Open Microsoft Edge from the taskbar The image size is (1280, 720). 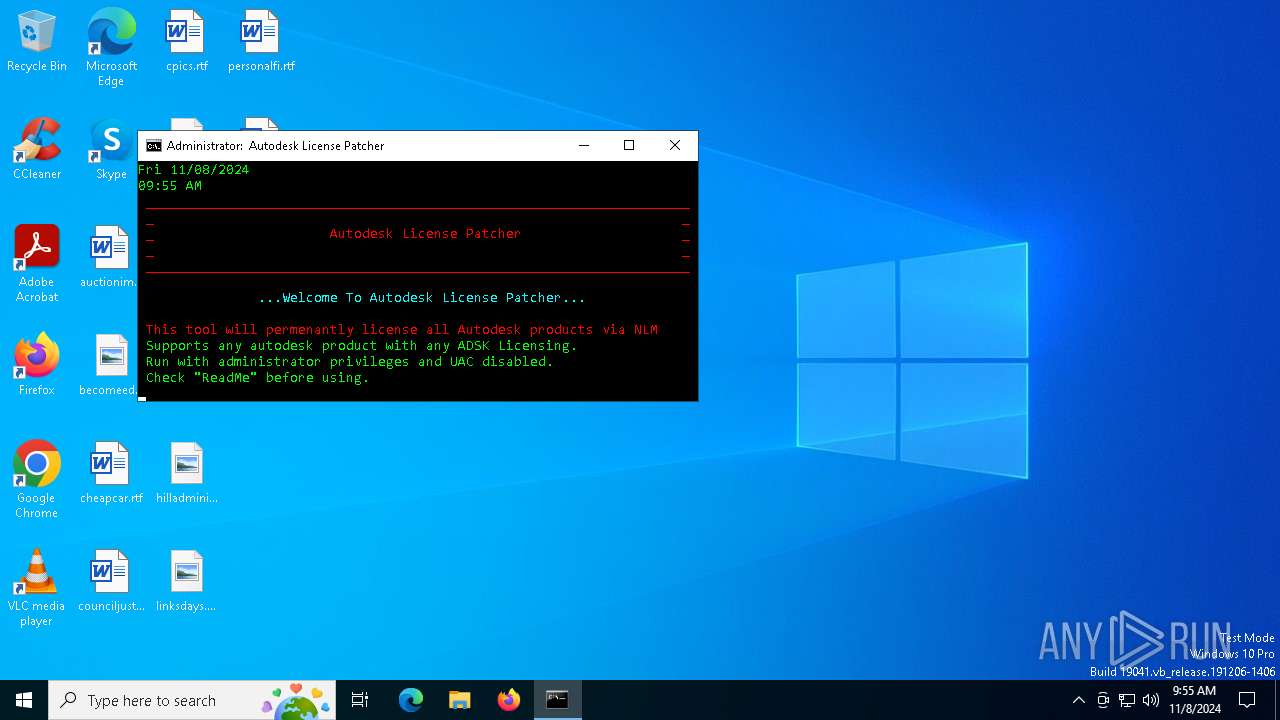411,700
